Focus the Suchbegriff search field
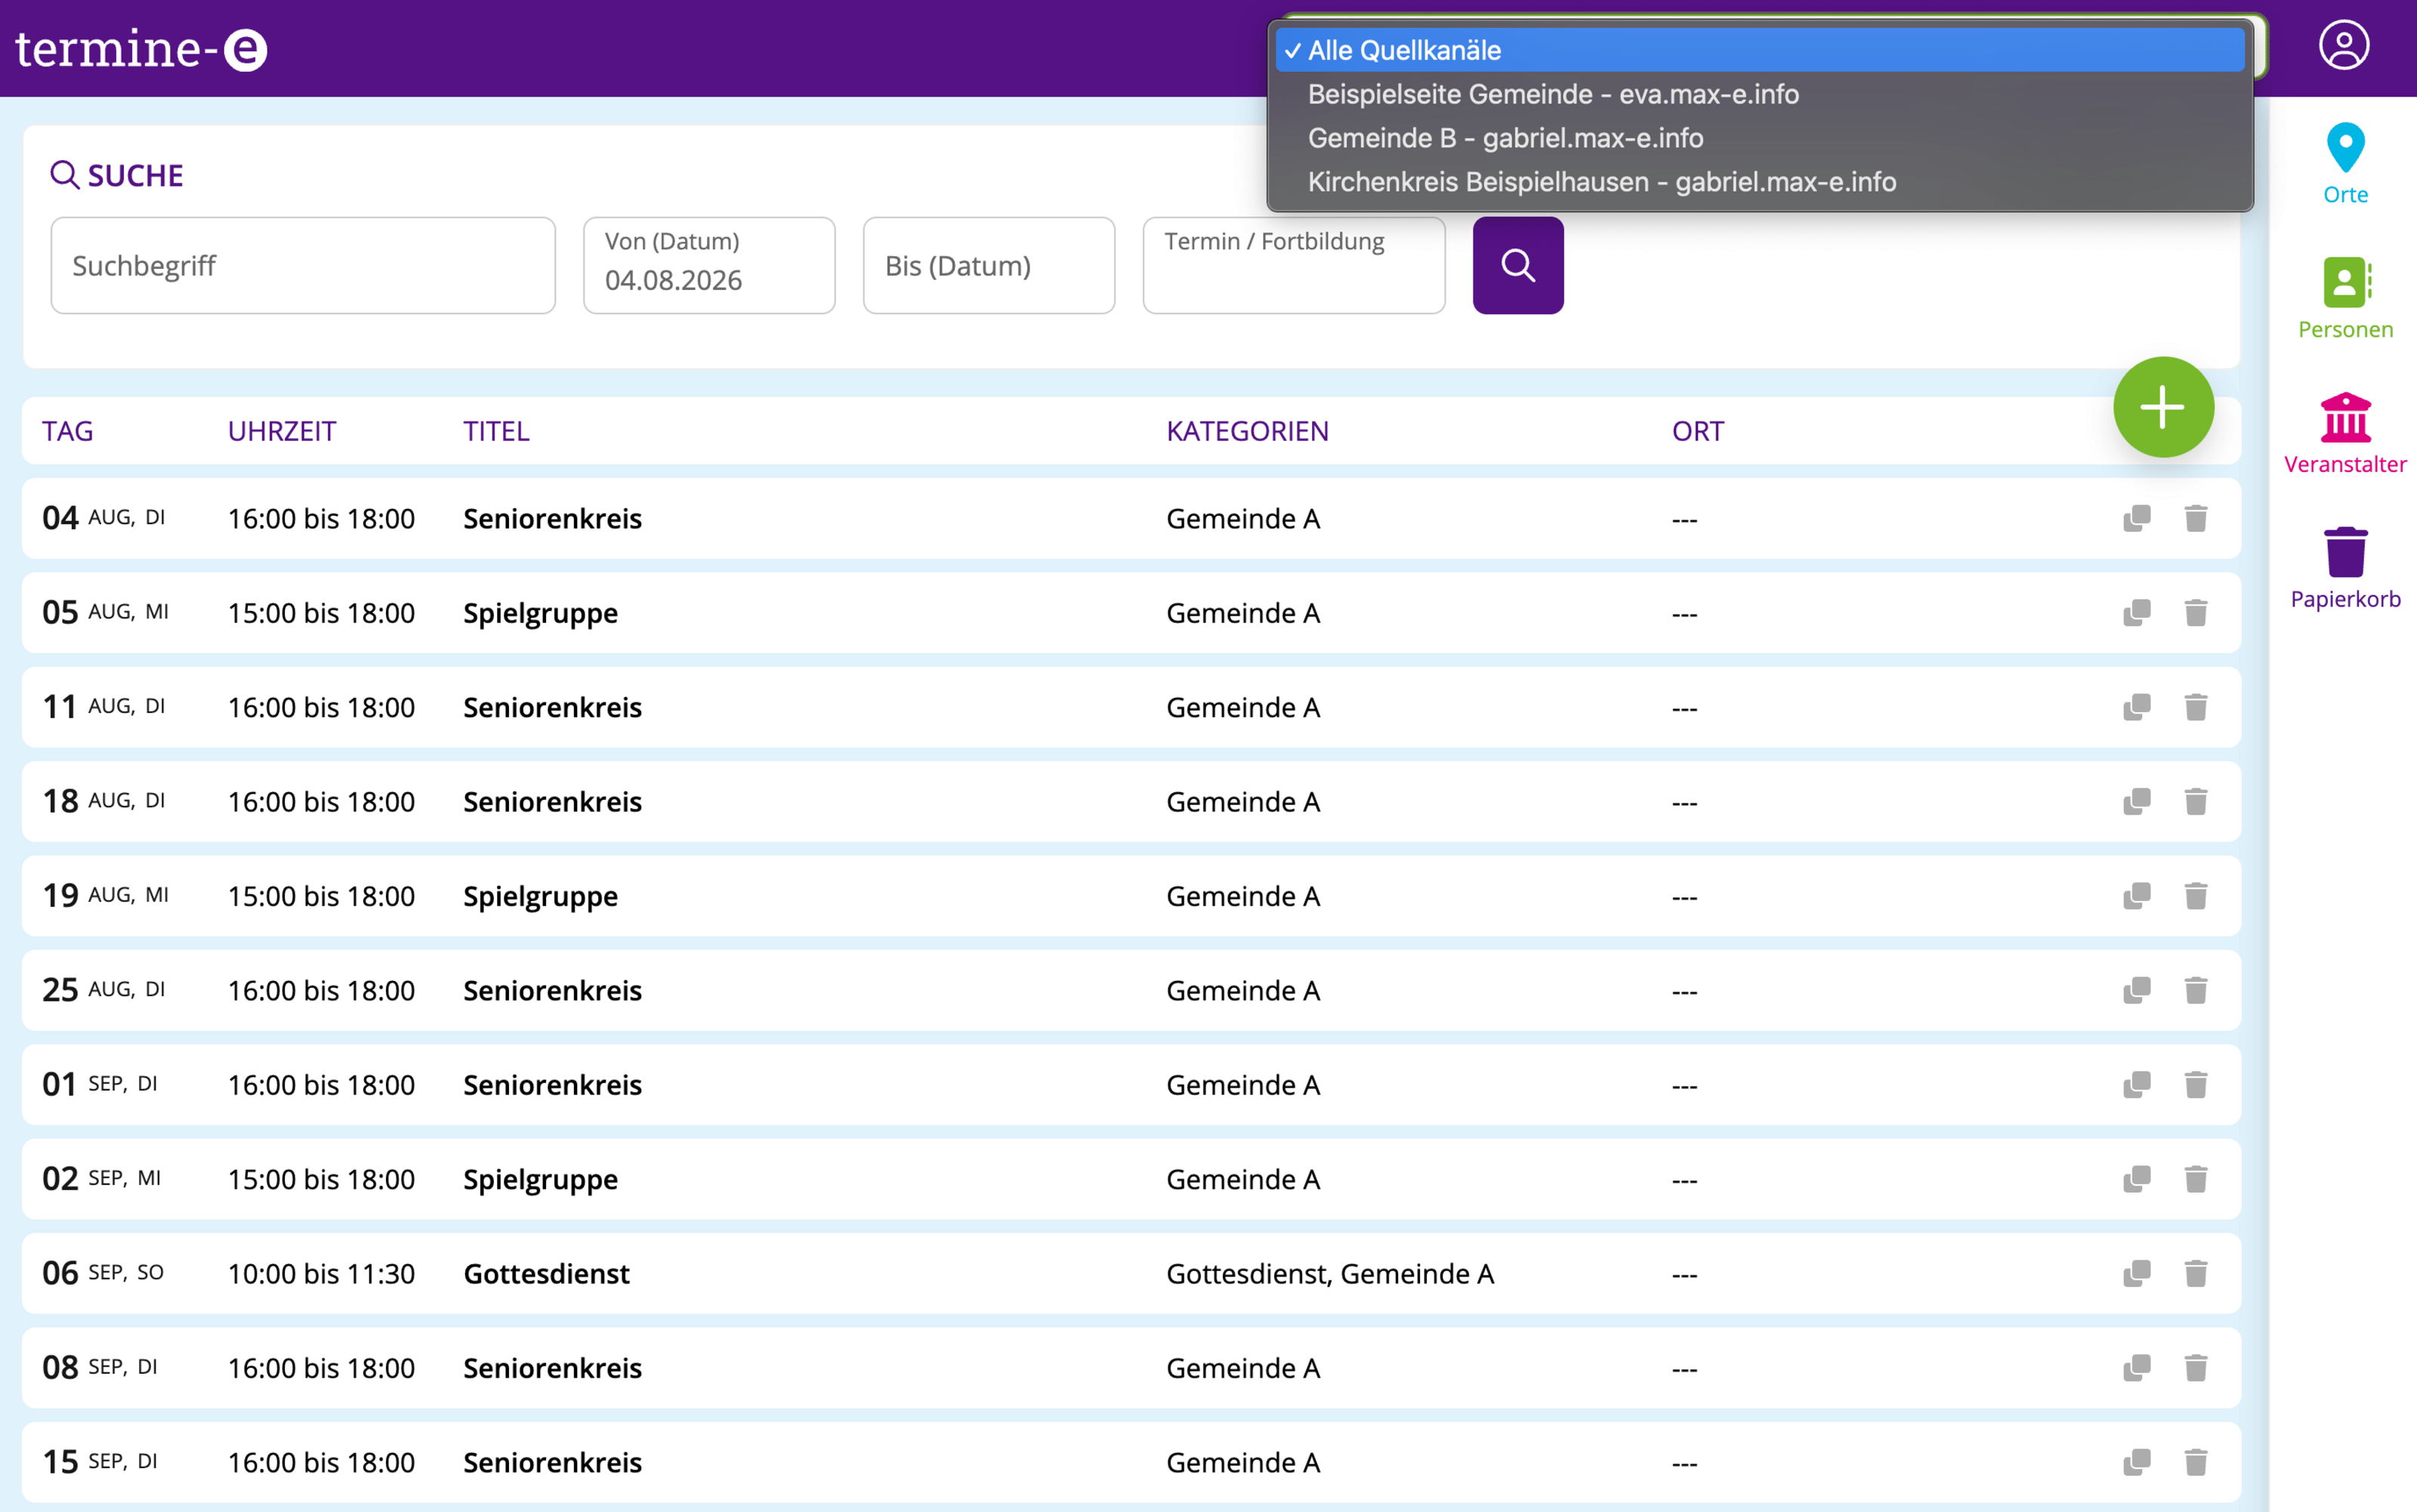Image resolution: width=2417 pixels, height=1512 pixels. 303,265
